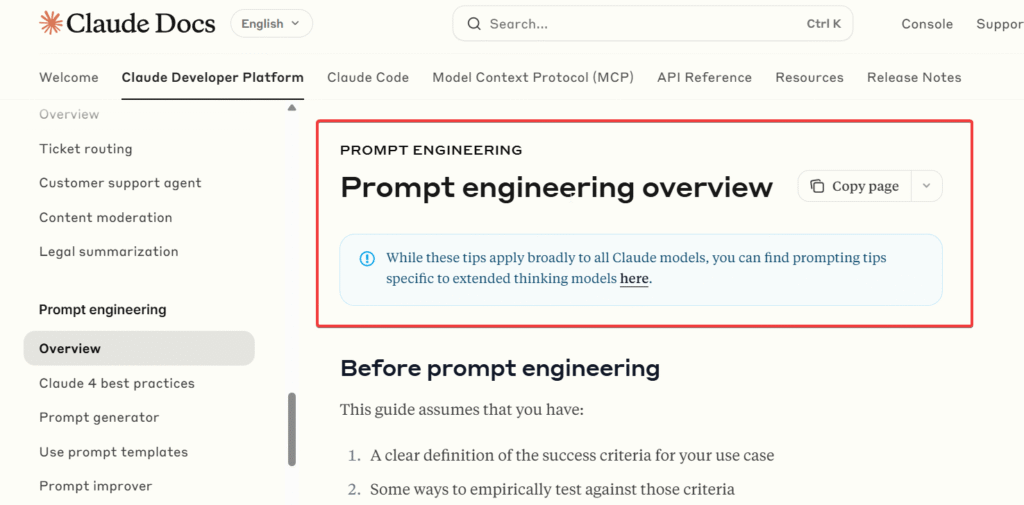Click the sidebar vertical scrollbar thumb
The height and width of the screenshot is (505, 1024).
pyautogui.click(x=292, y=428)
